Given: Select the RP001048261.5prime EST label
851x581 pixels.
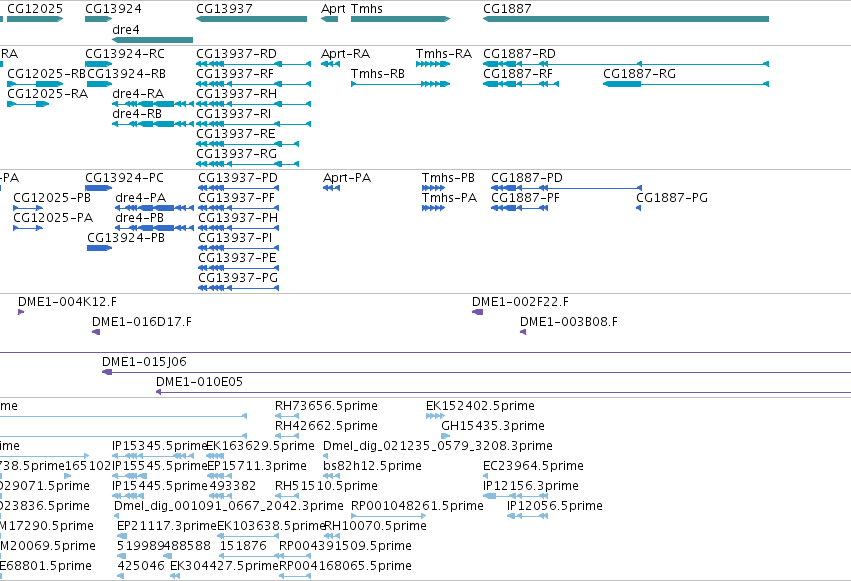Looking at the screenshot, I should (x=417, y=506).
